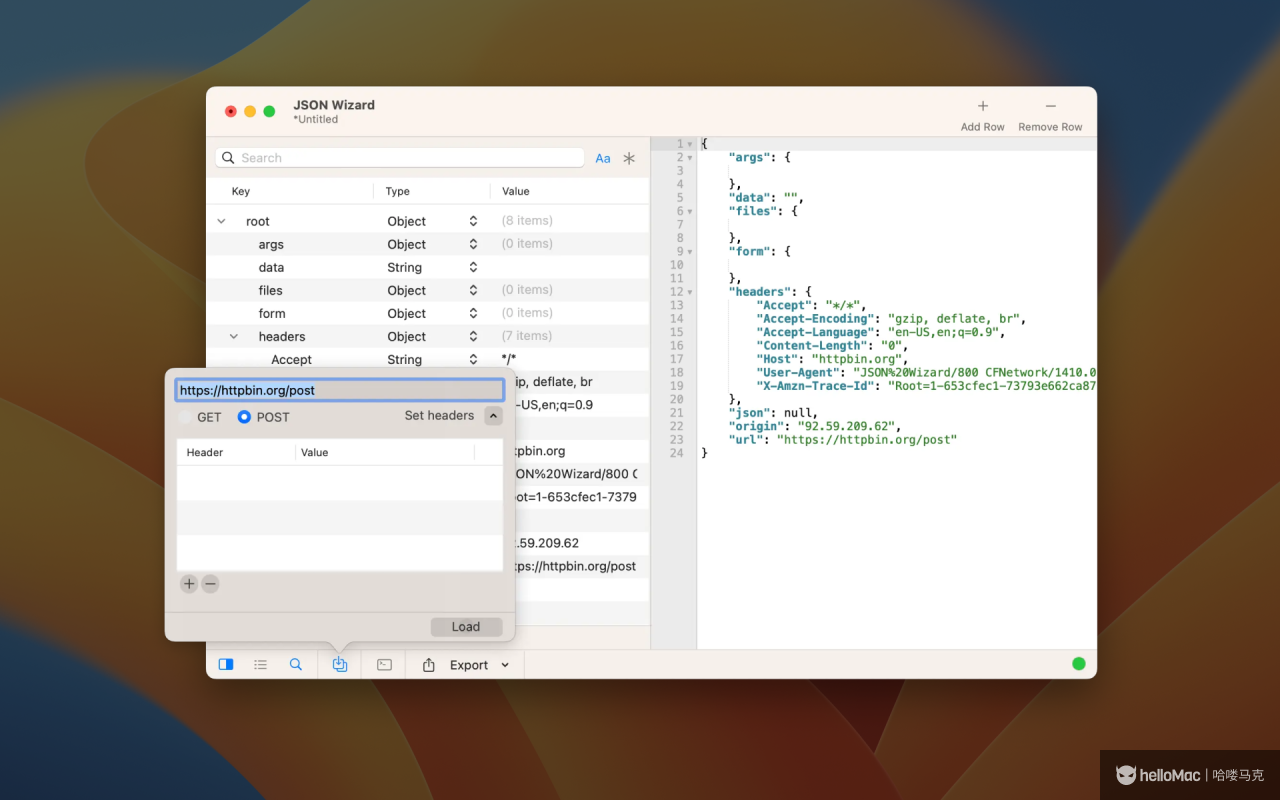
Task: Click the Add Row plus icon
Action: coord(983,106)
